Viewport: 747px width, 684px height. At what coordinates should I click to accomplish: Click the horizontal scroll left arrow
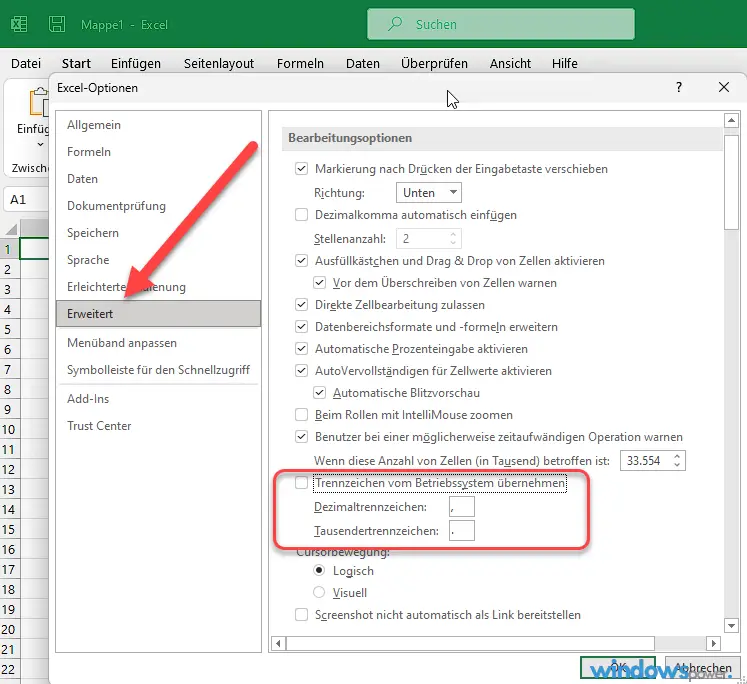click(x=278, y=644)
